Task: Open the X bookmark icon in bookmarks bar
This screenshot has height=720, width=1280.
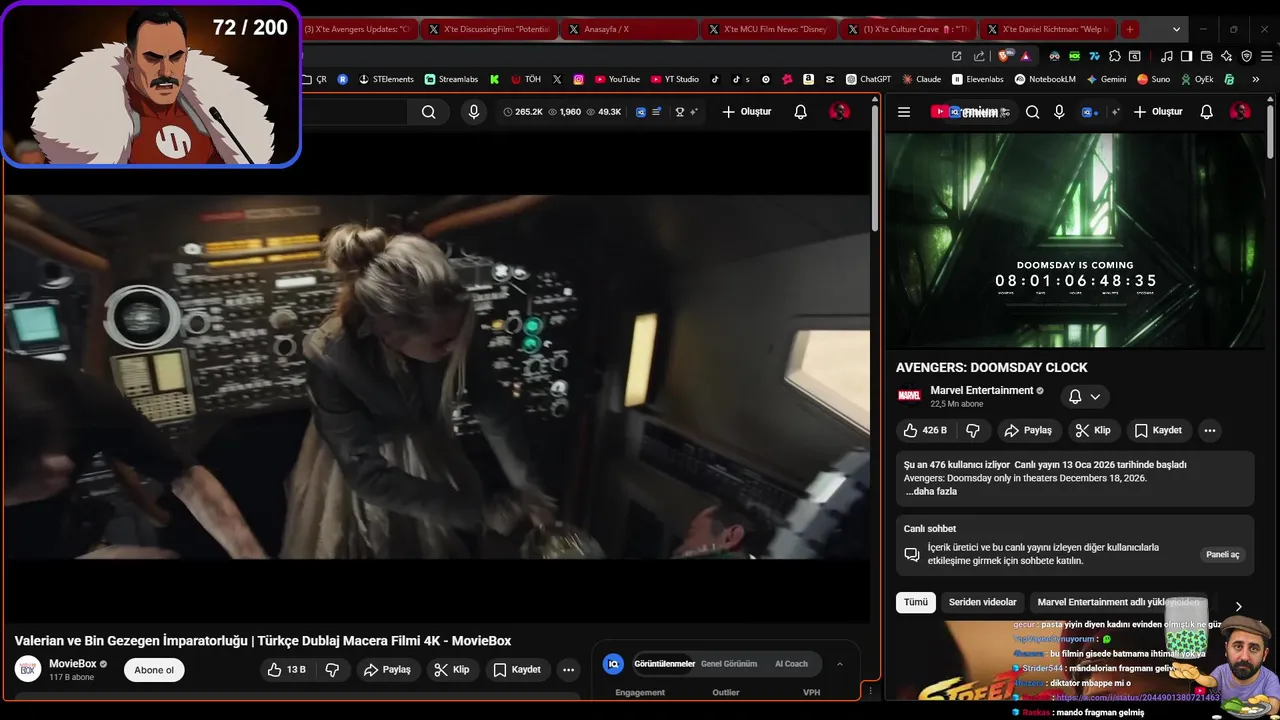Action: pos(557,79)
